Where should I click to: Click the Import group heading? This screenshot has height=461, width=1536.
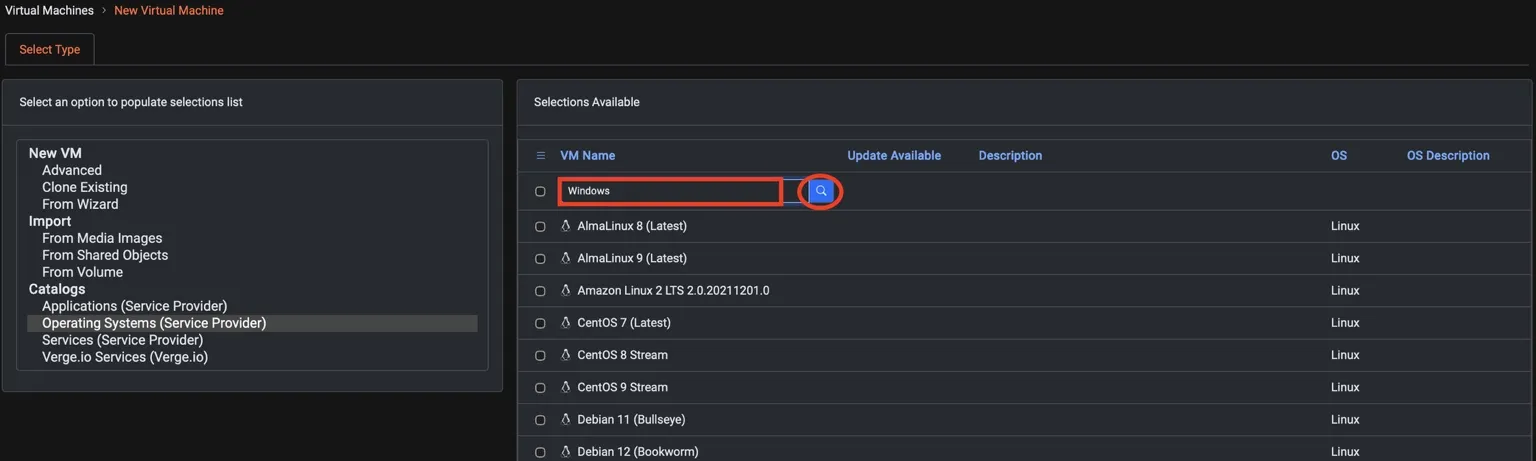click(50, 221)
